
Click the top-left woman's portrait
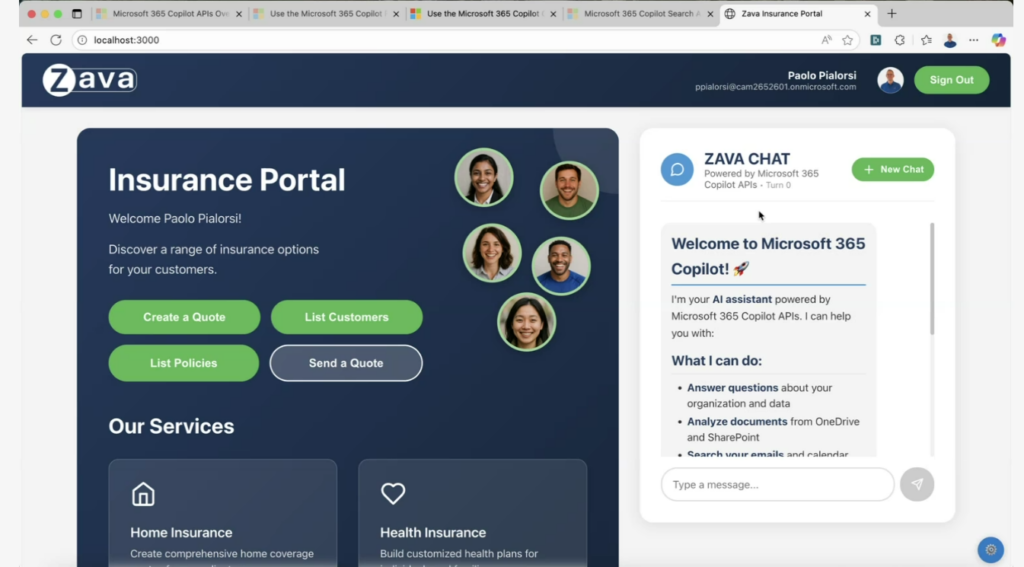pos(484,177)
